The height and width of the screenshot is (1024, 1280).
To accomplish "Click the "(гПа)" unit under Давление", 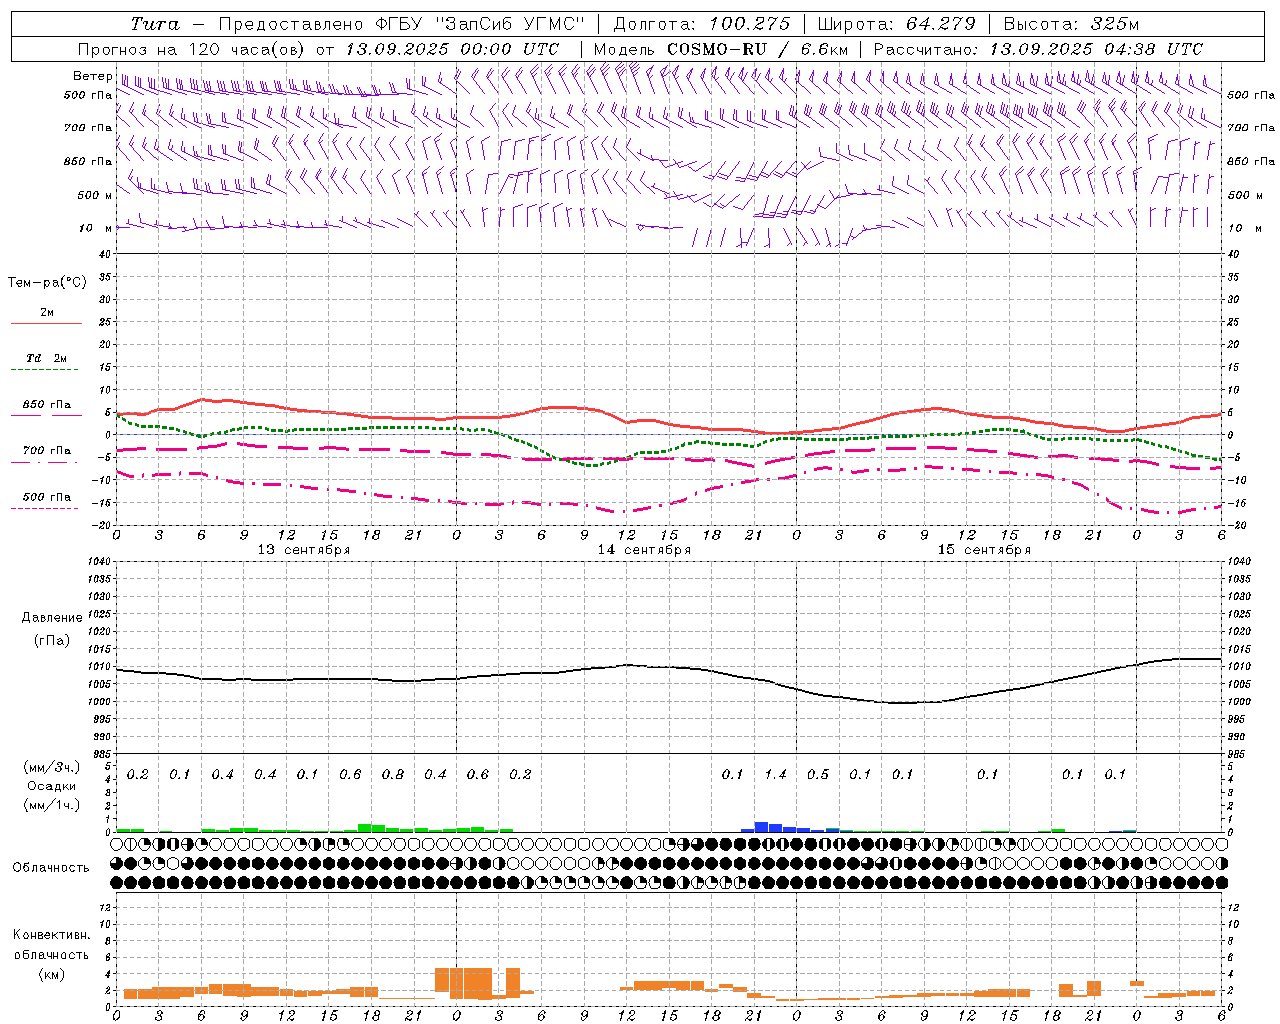I will pyautogui.click(x=52, y=640).
